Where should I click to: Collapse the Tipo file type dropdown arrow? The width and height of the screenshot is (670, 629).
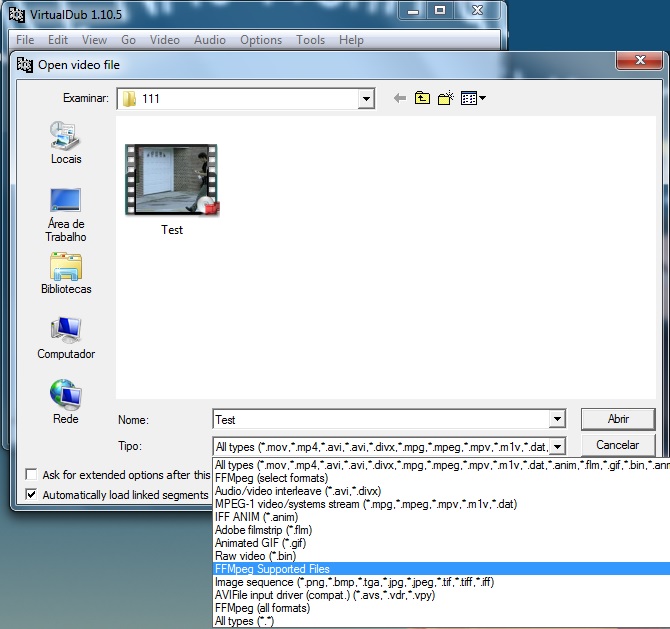[557, 447]
